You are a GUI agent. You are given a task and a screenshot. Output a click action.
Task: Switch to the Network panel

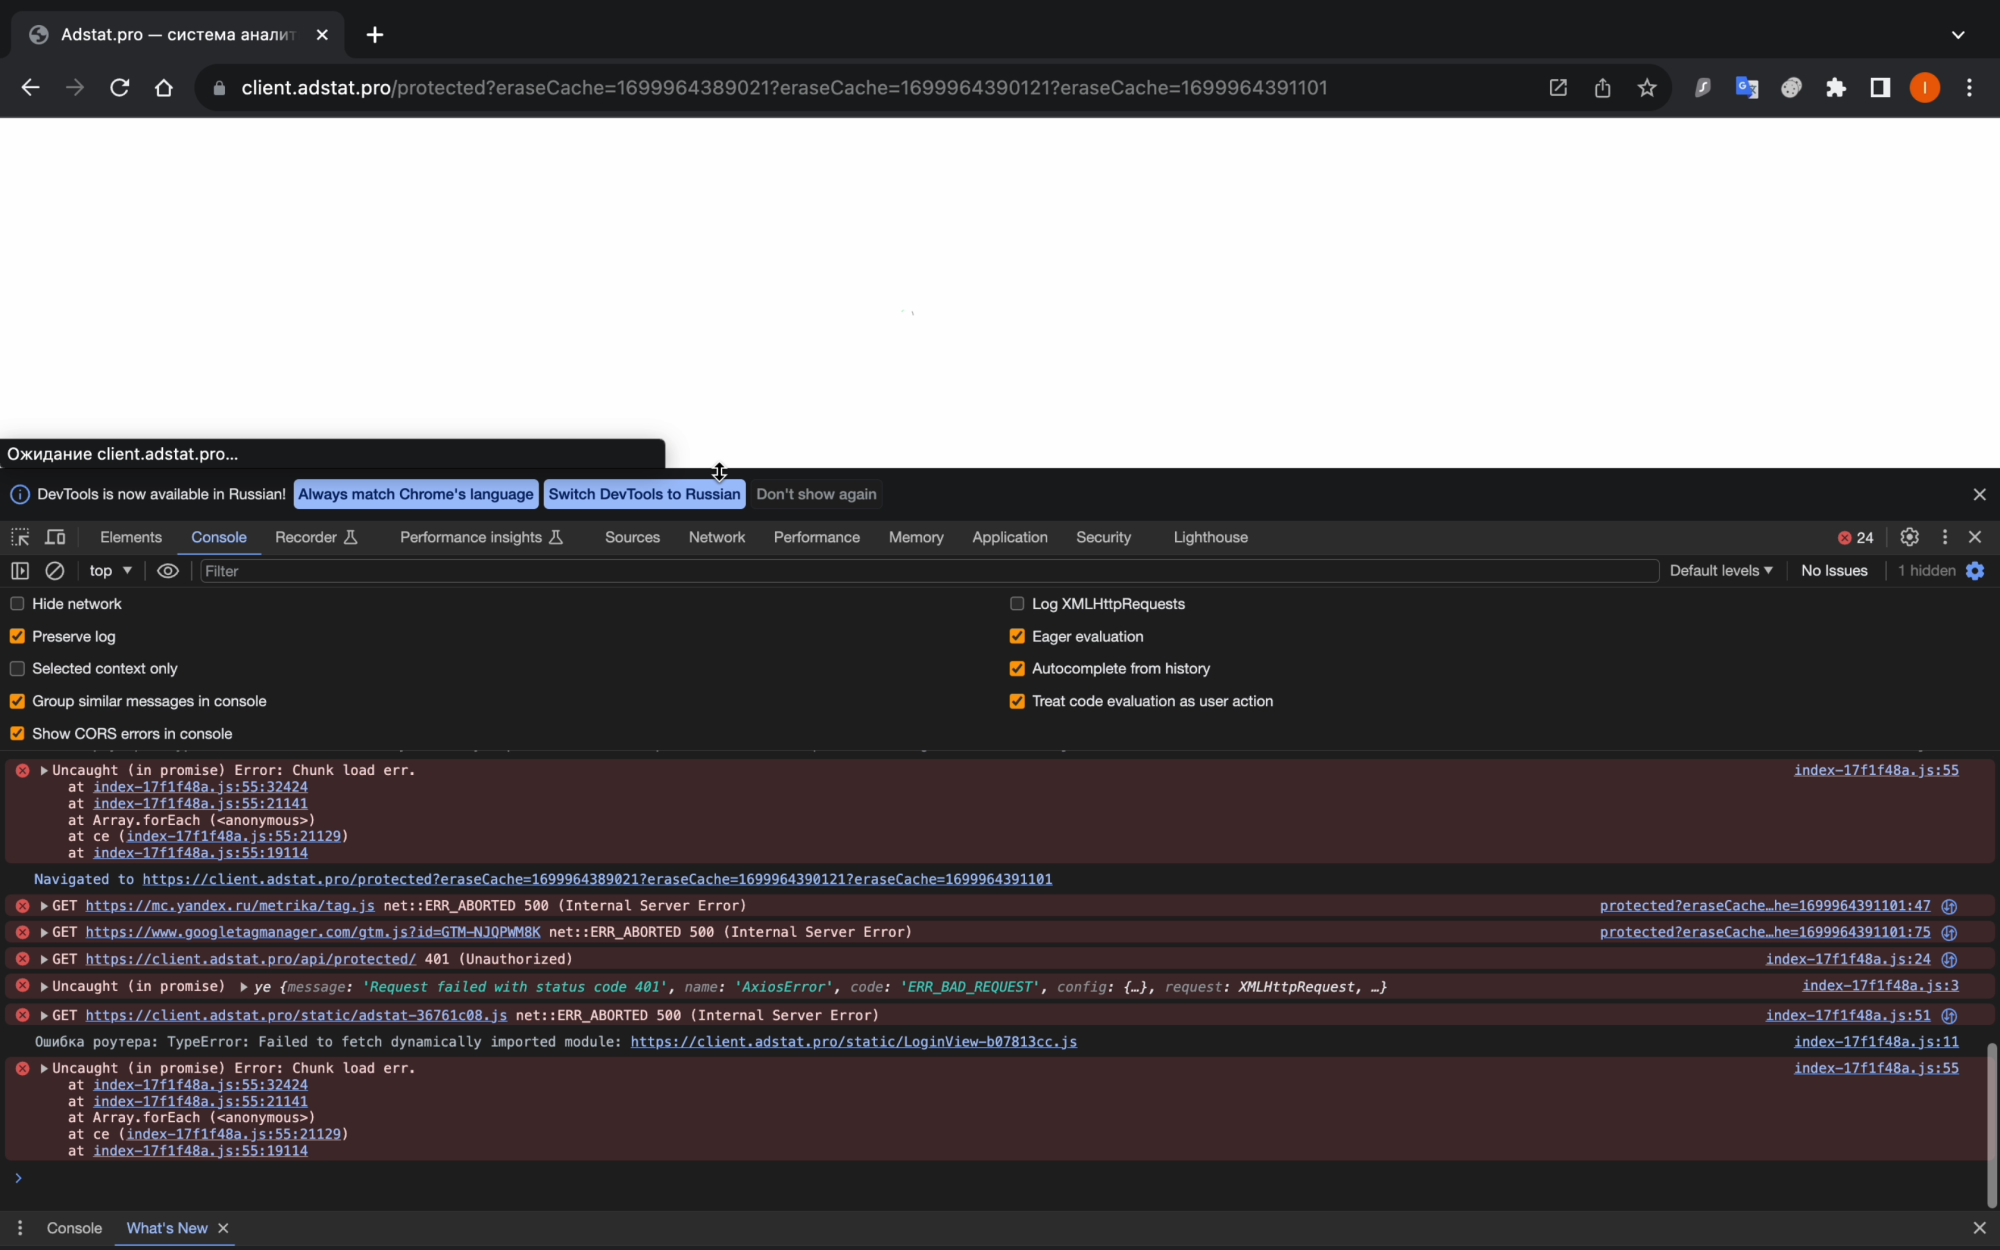point(717,537)
